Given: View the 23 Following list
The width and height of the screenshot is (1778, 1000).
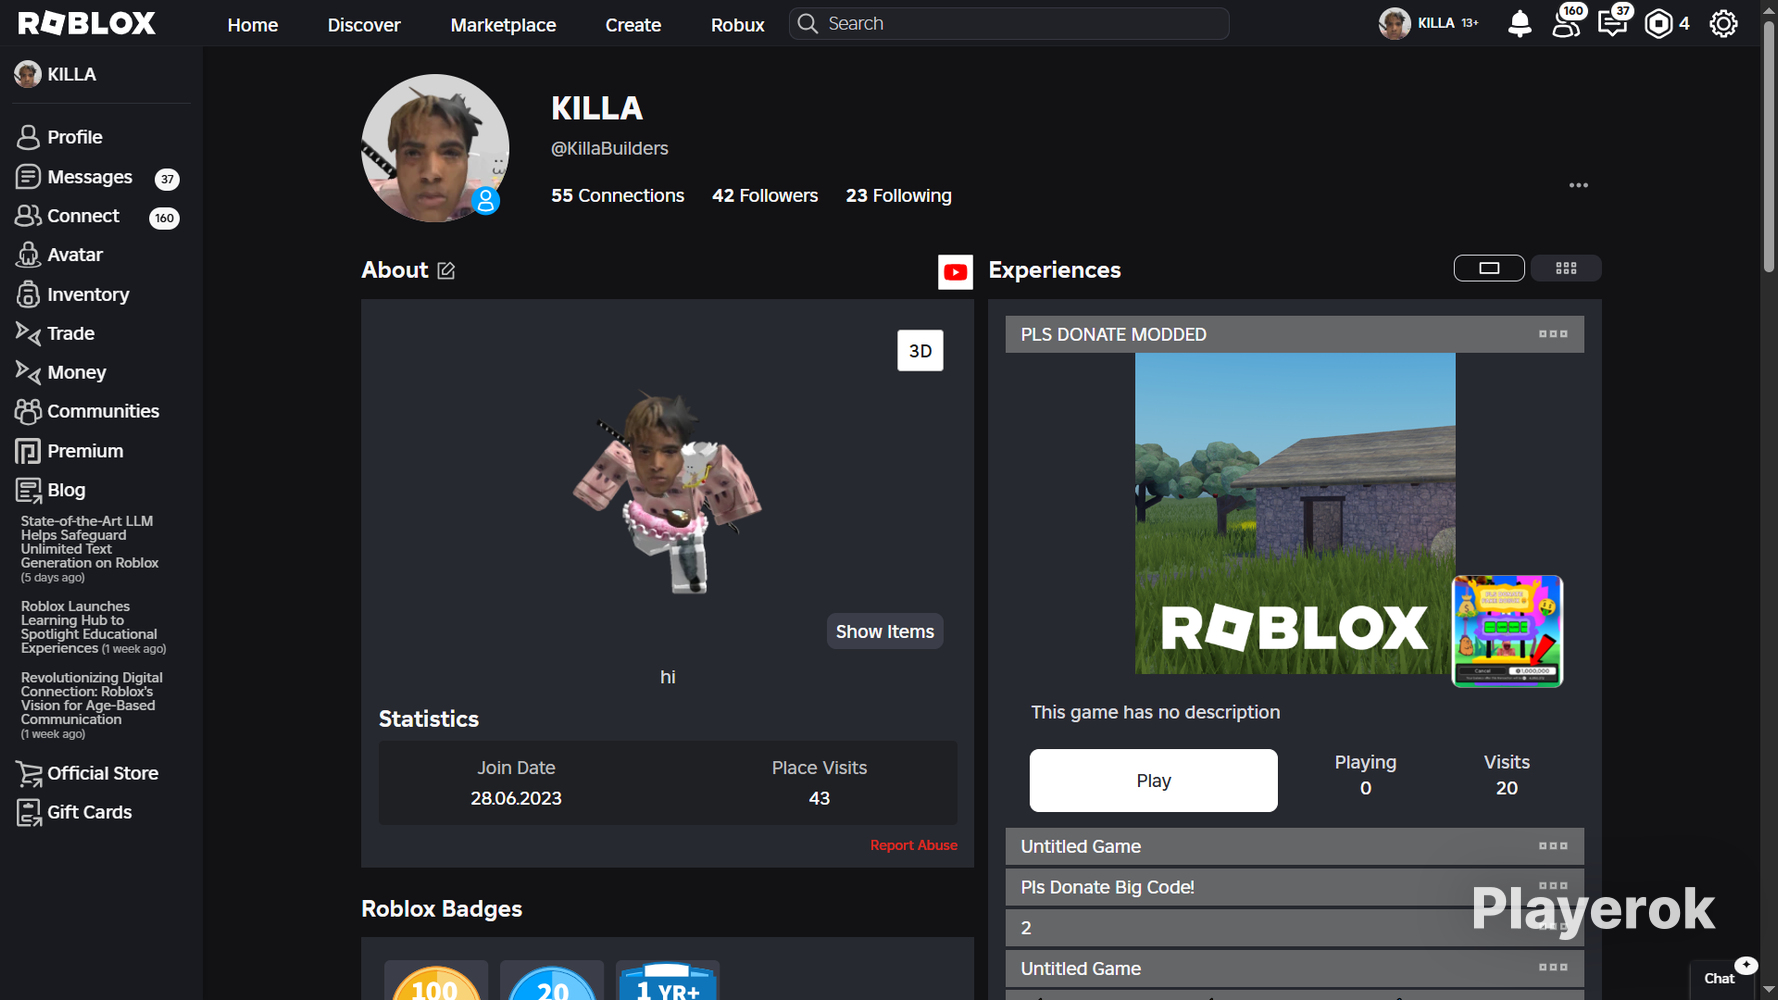Looking at the screenshot, I should 899,196.
